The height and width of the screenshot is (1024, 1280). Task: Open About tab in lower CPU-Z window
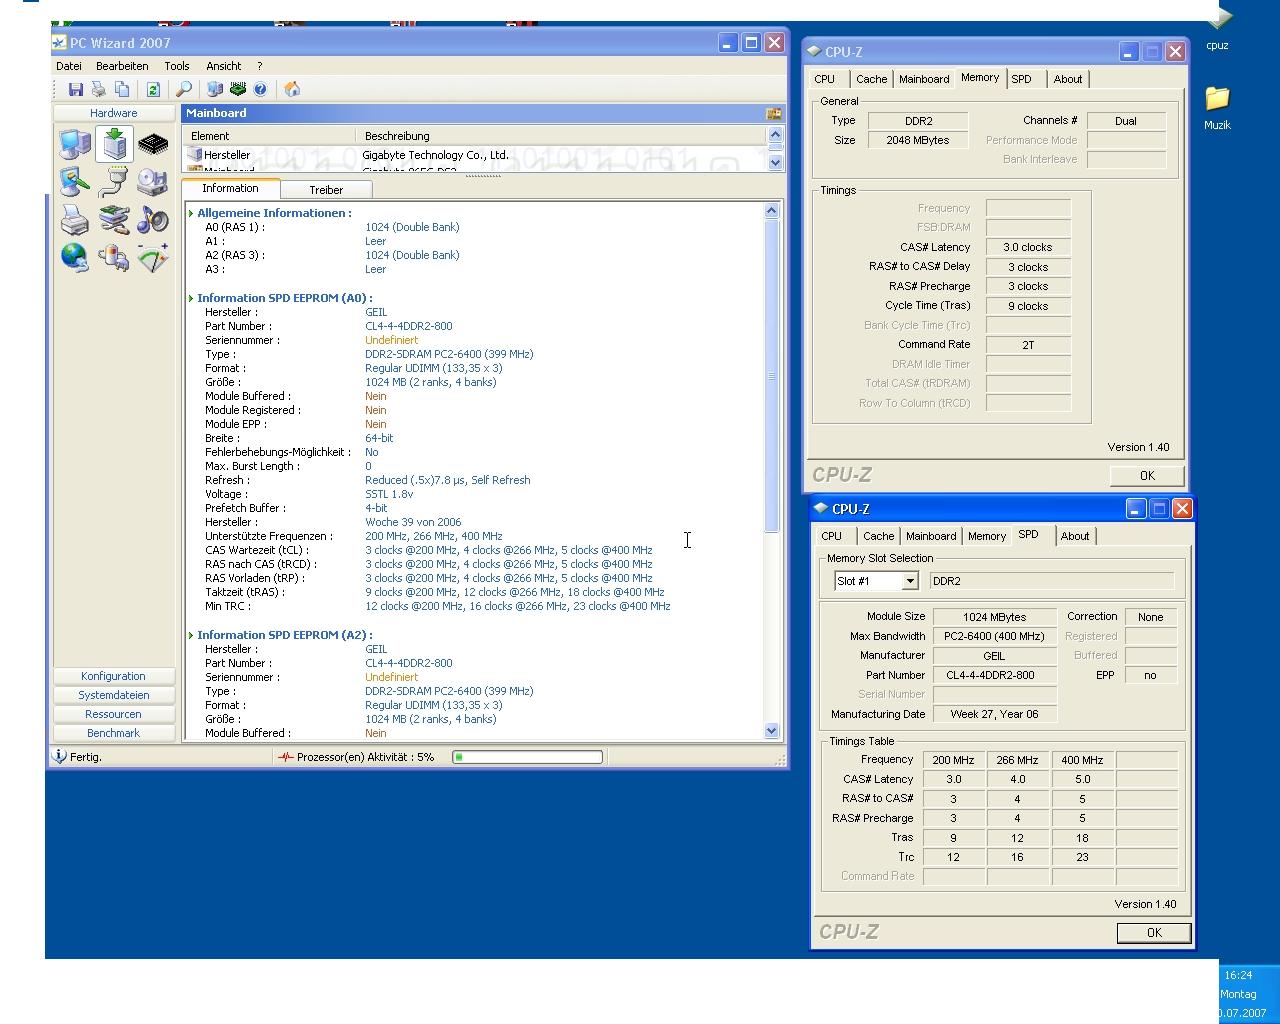coord(1075,536)
